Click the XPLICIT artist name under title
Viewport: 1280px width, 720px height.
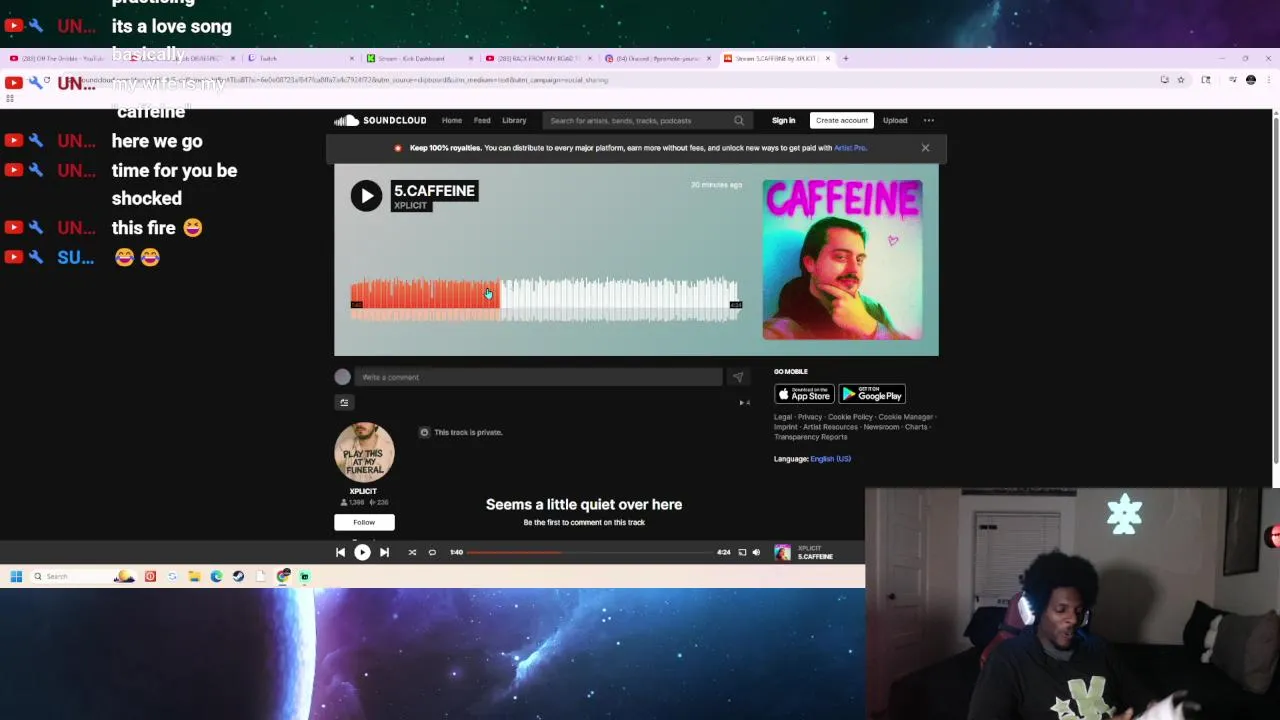pyautogui.click(x=410, y=206)
